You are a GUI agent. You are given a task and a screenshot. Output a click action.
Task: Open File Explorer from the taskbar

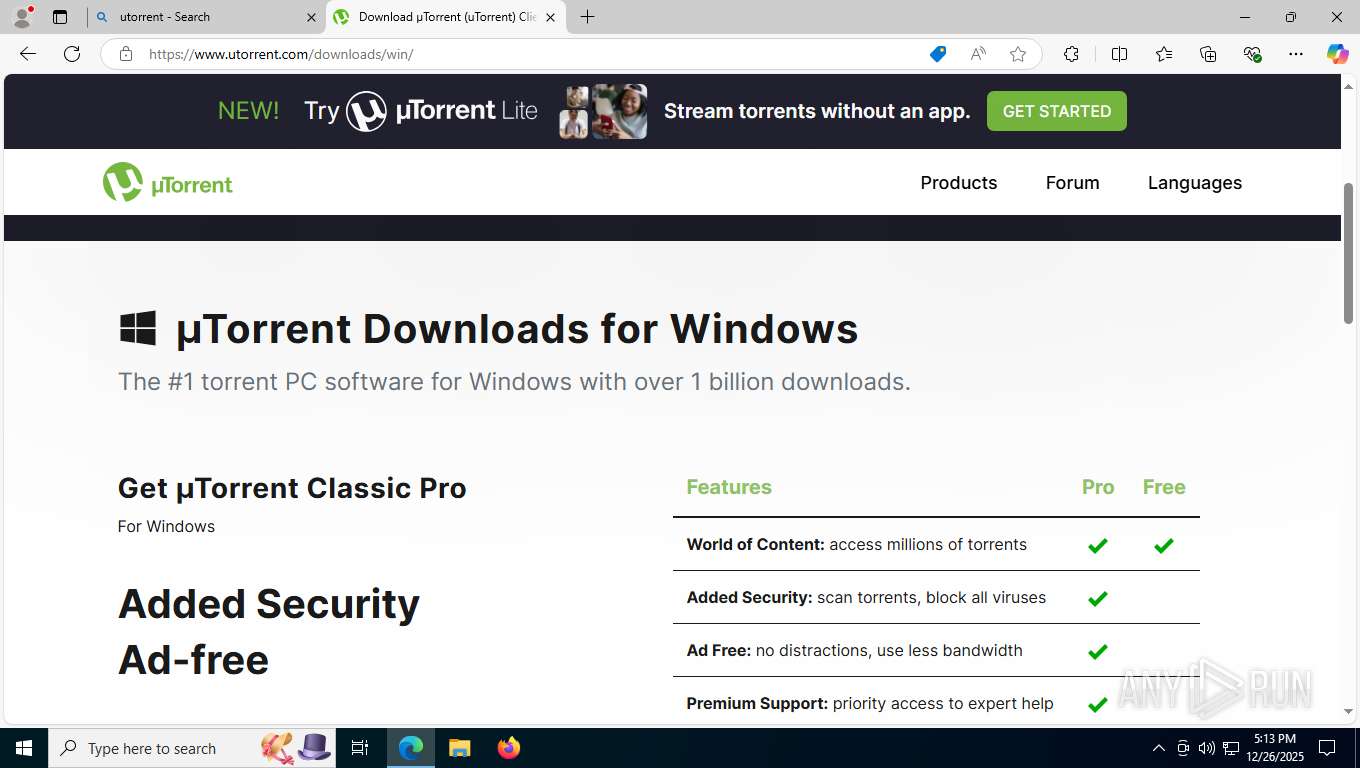tap(459, 748)
